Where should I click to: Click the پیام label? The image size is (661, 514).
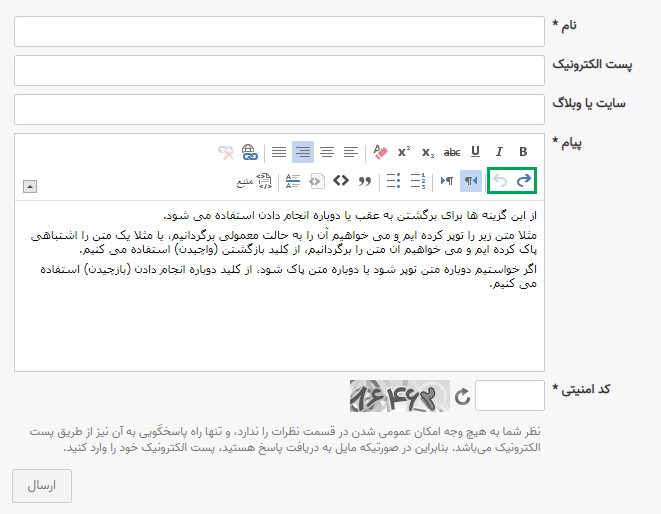tap(567, 143)
